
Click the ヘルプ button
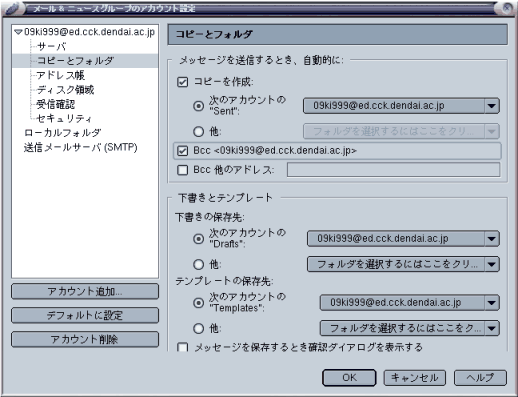pos(480,378)
